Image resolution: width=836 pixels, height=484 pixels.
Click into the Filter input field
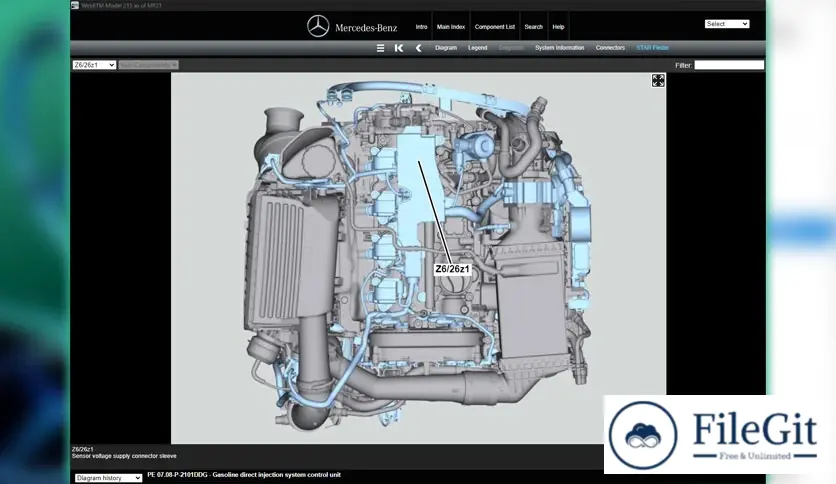729,65
